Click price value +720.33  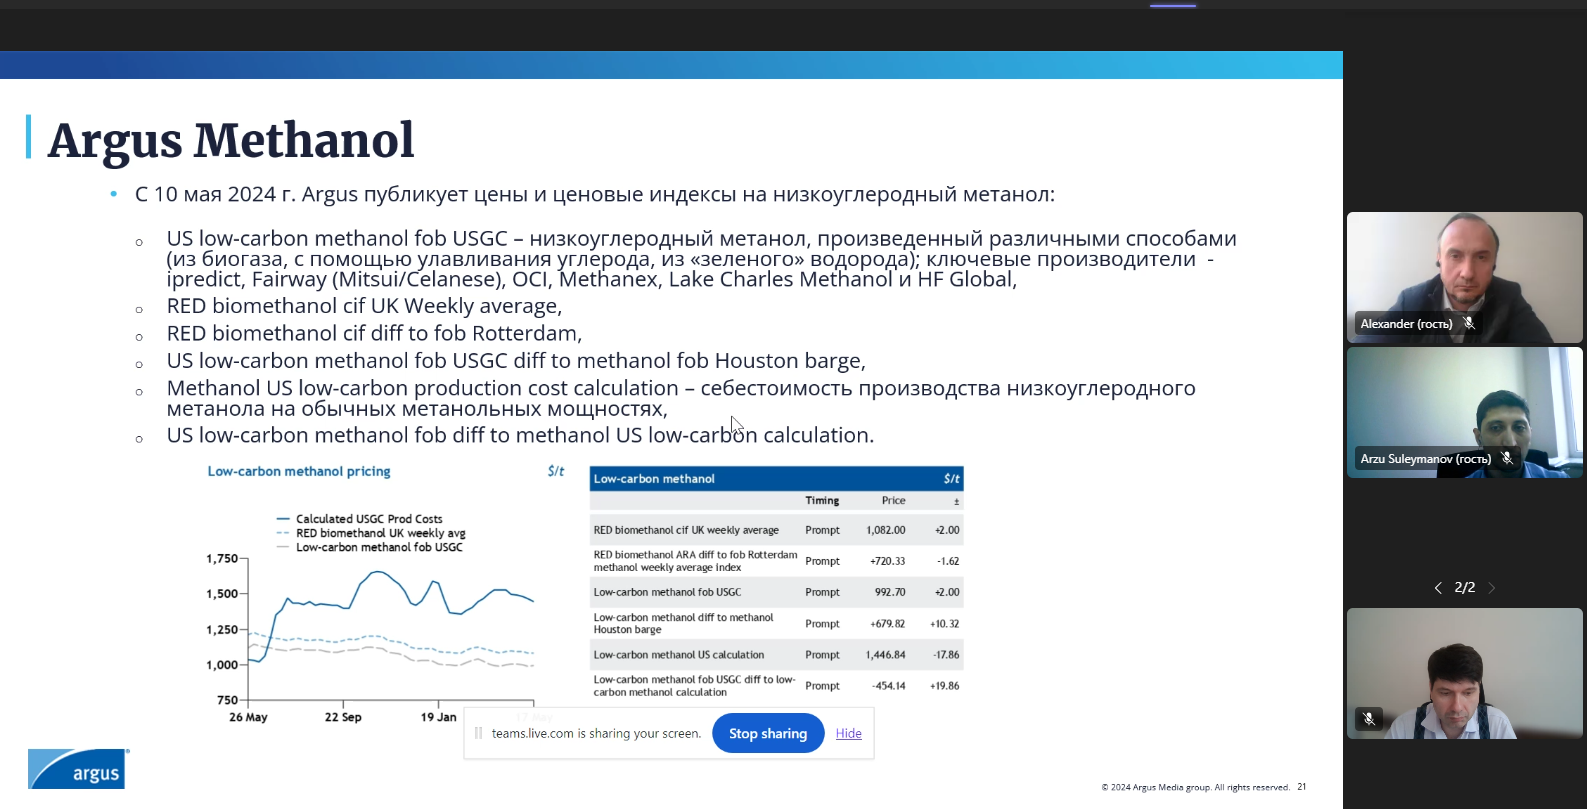tap(887, 561)
